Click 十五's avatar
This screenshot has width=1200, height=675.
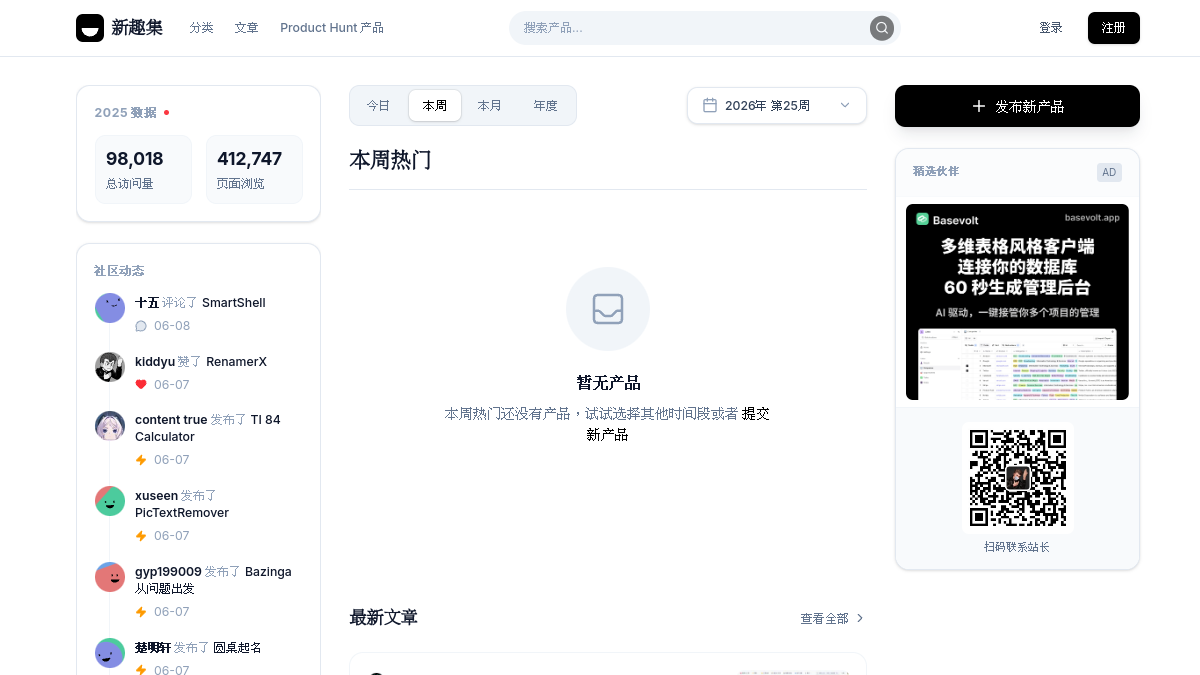pyautogui.click(x=110, y=308)
